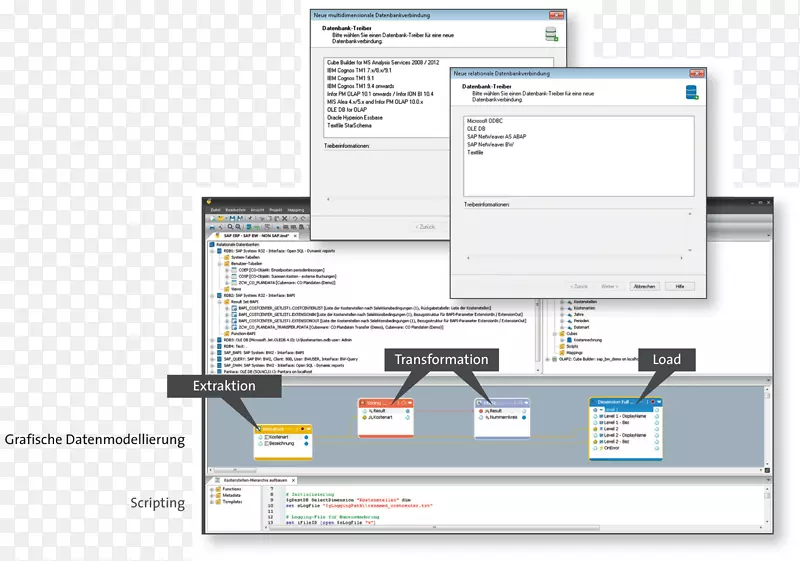
Task: Click the open folder toolbar icon
Action: pyautogui.click(x=221, y=218)
